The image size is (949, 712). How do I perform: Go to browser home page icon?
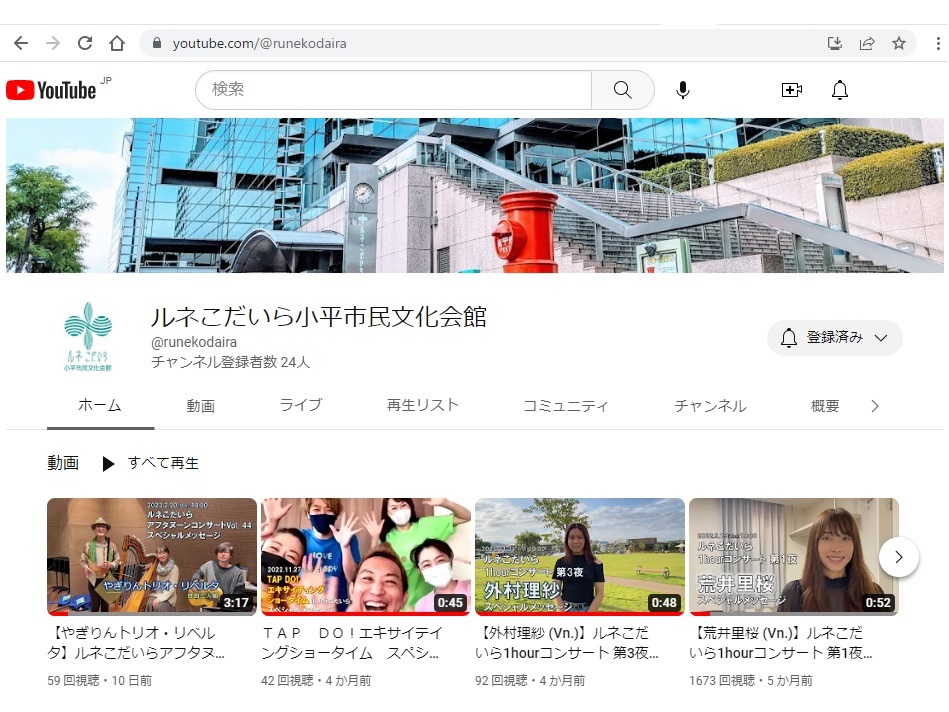tap(117, 43)
